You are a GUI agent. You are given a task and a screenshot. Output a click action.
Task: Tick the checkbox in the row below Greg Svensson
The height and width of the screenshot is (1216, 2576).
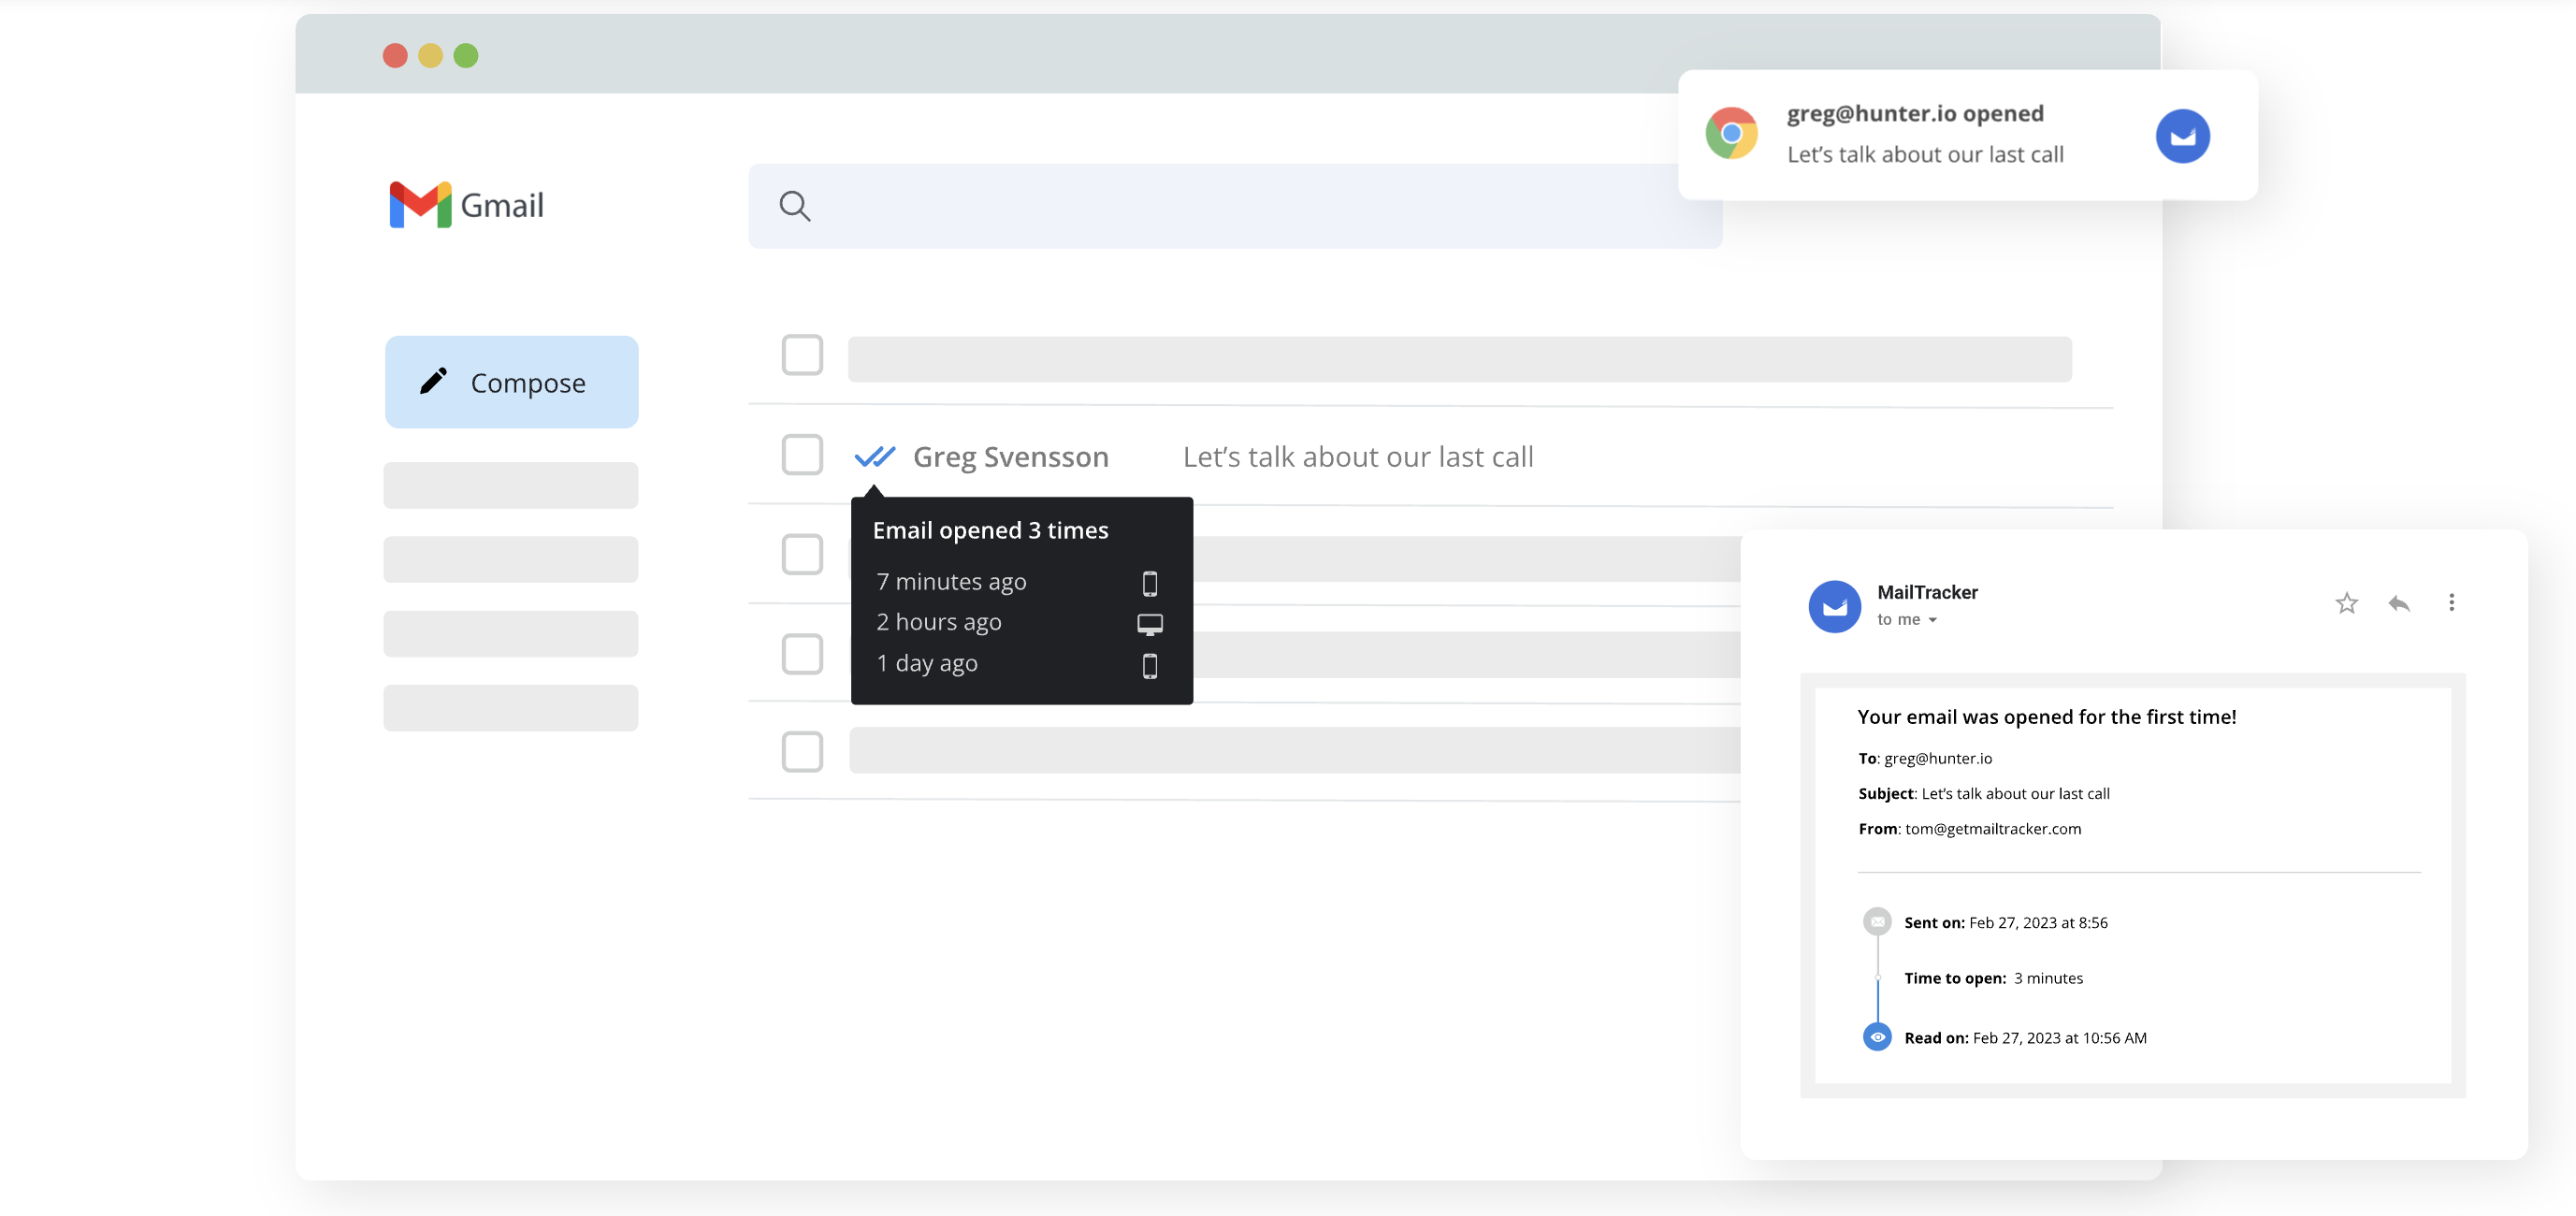[802, 554]
